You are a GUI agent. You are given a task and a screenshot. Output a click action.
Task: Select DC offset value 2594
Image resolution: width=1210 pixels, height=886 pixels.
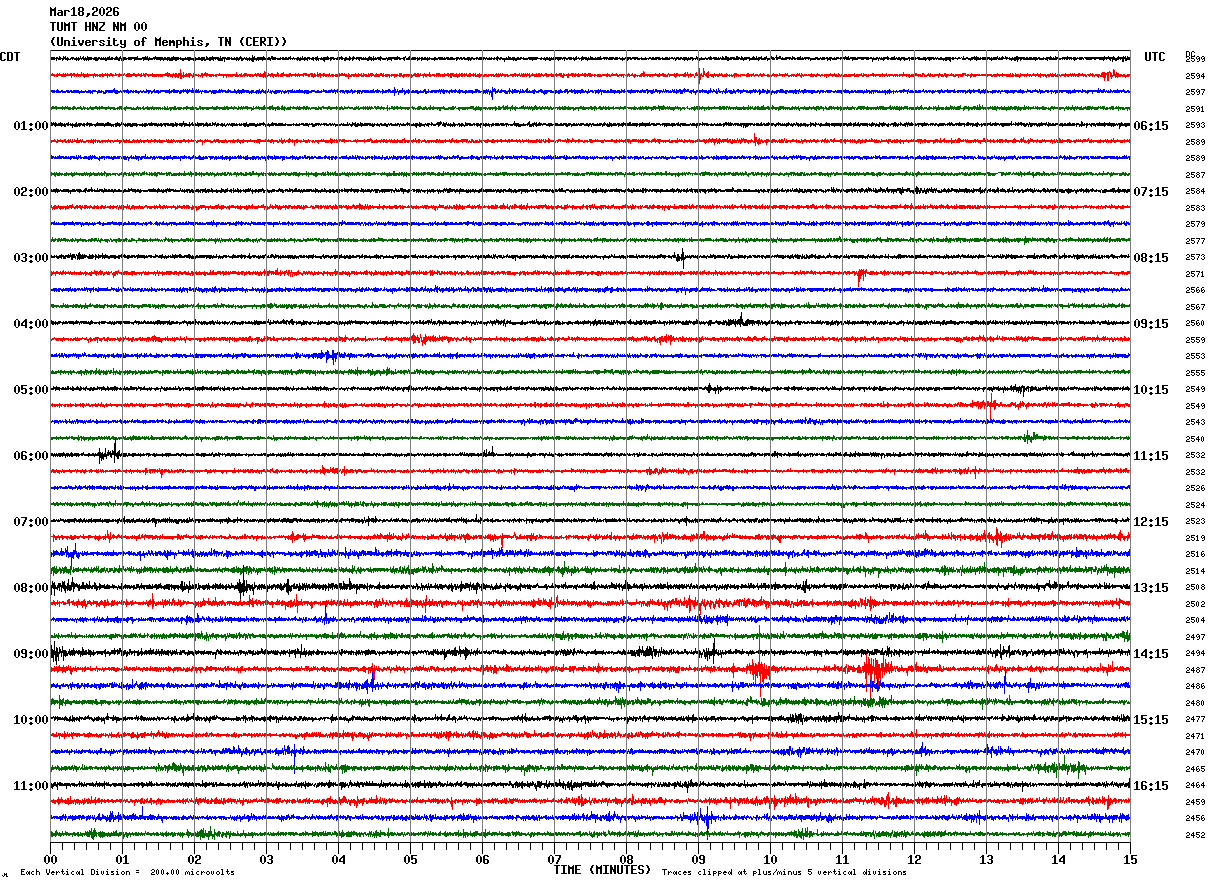point(1195,76)
